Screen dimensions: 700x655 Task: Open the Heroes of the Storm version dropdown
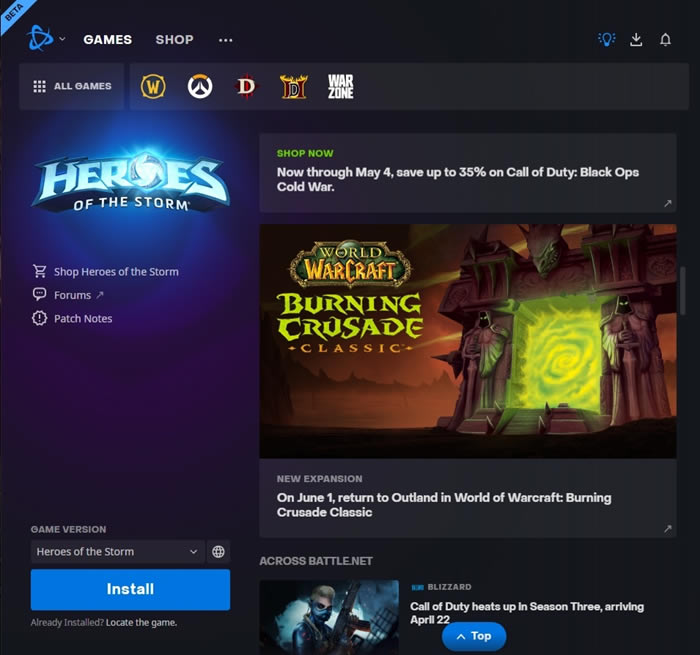(117, 552)
